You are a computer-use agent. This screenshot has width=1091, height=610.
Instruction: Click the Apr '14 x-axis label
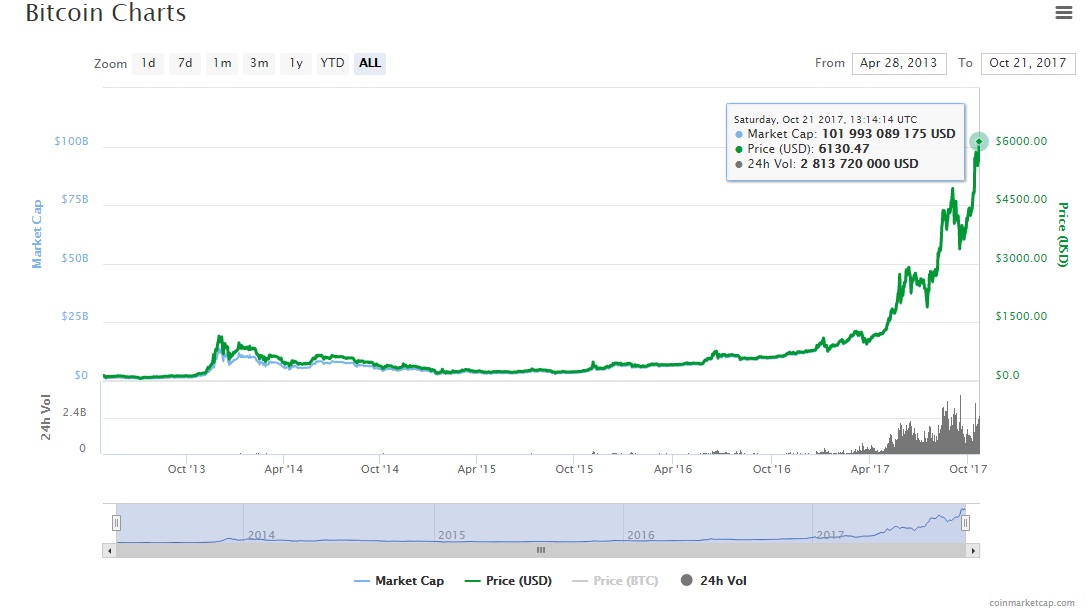(283, 469)
